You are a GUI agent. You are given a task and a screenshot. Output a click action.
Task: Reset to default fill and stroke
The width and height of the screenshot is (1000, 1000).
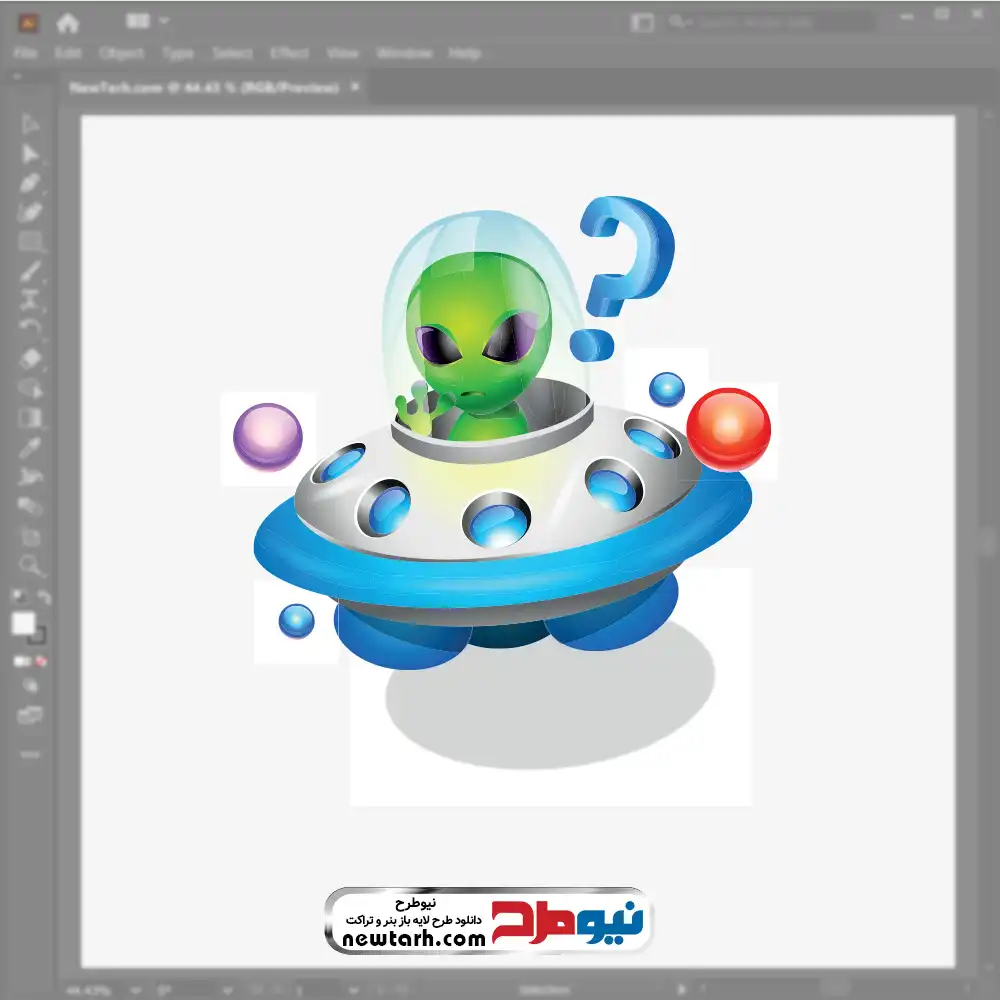(18, 596)
